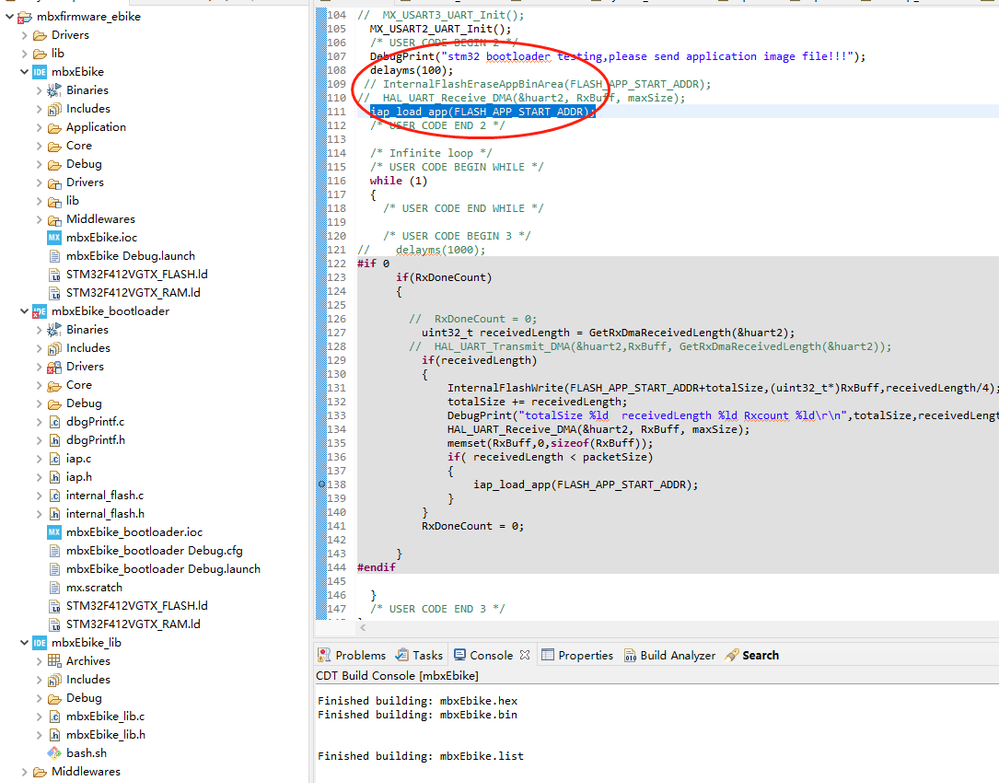Collapse the mbxEbike_bootloader project node

click(x=24, y=312)
